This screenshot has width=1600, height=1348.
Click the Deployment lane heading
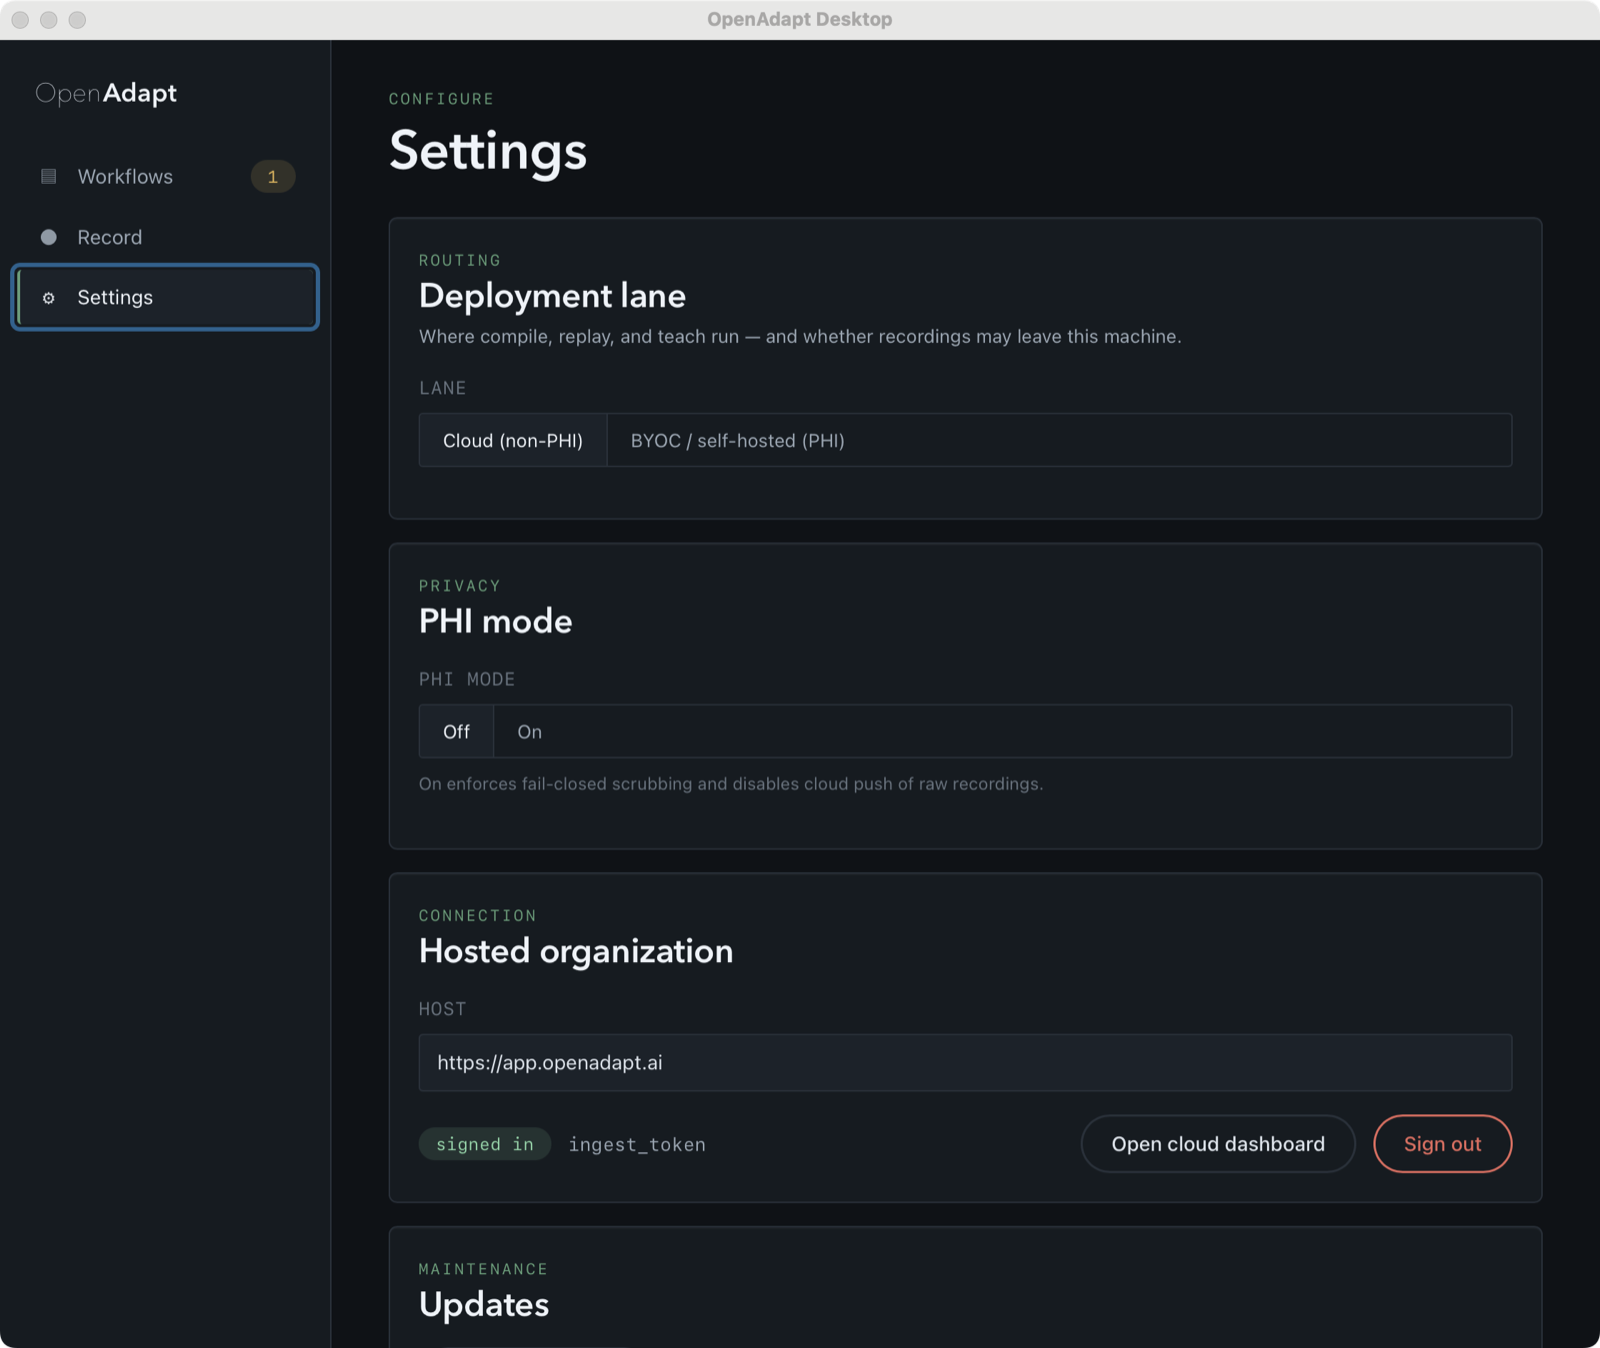(552, 296)
